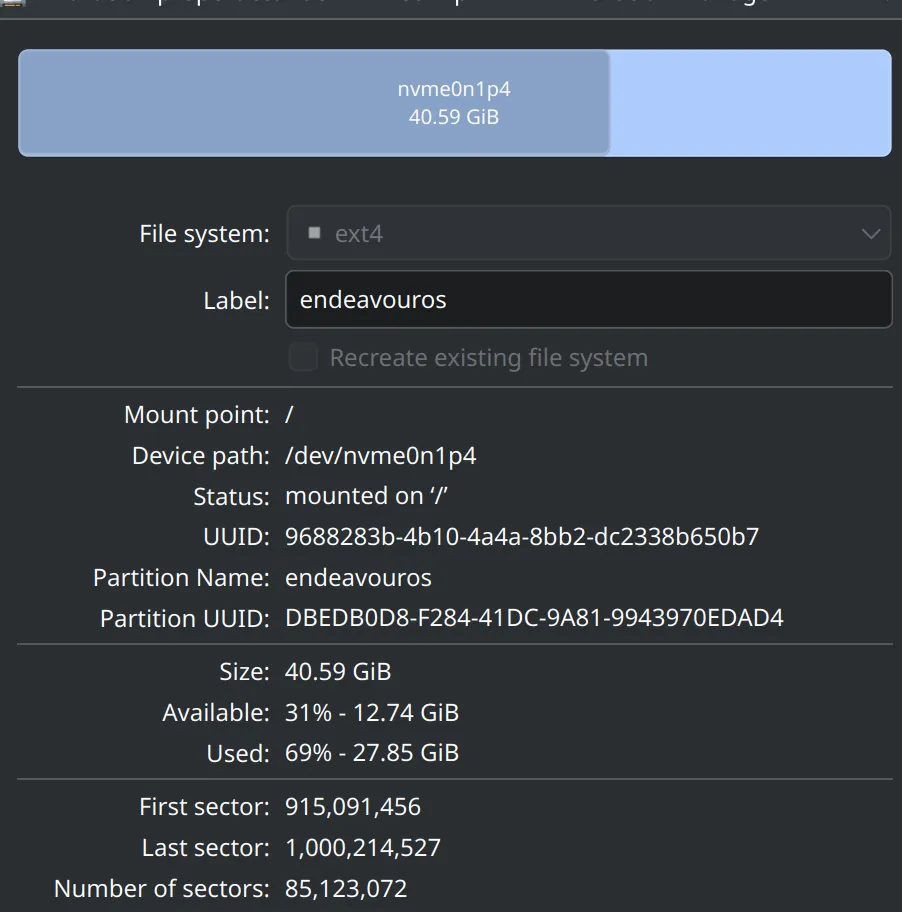902x912 pixels.
Task: Click the nvme0n1p4 partition name in the bar
Action: pyautogui.click(x=454, y=89)
